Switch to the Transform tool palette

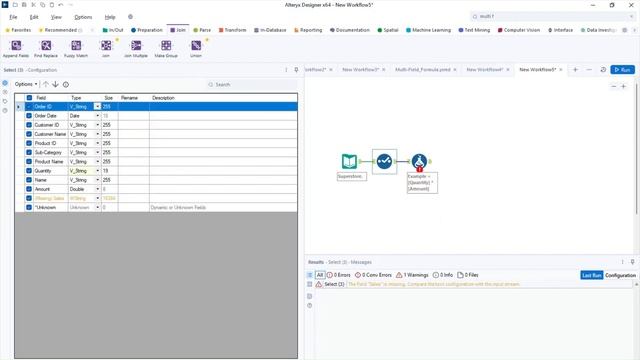232,30
